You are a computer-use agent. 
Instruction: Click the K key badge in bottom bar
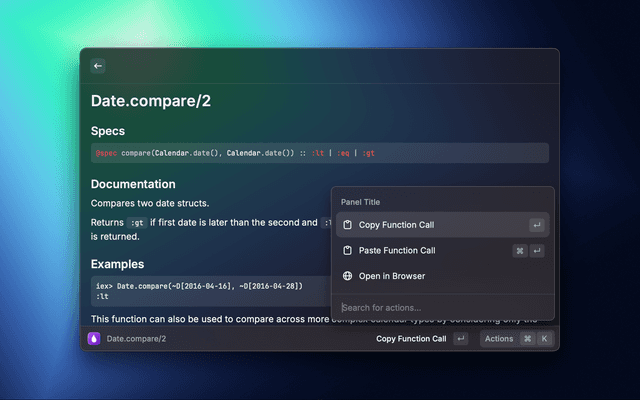point(545,339)
